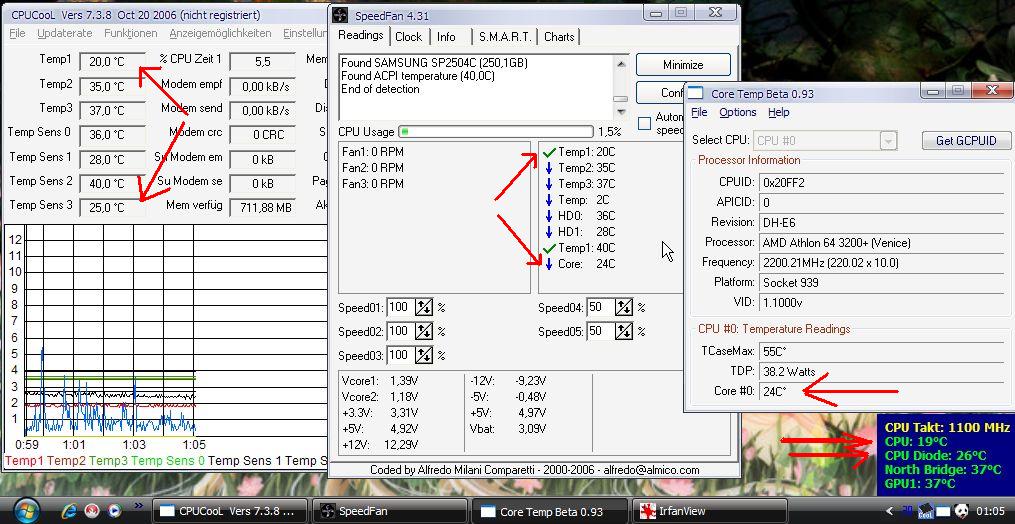
Task: Adjust Speed02 spinner arrows
Action: (x=423, y=332)
